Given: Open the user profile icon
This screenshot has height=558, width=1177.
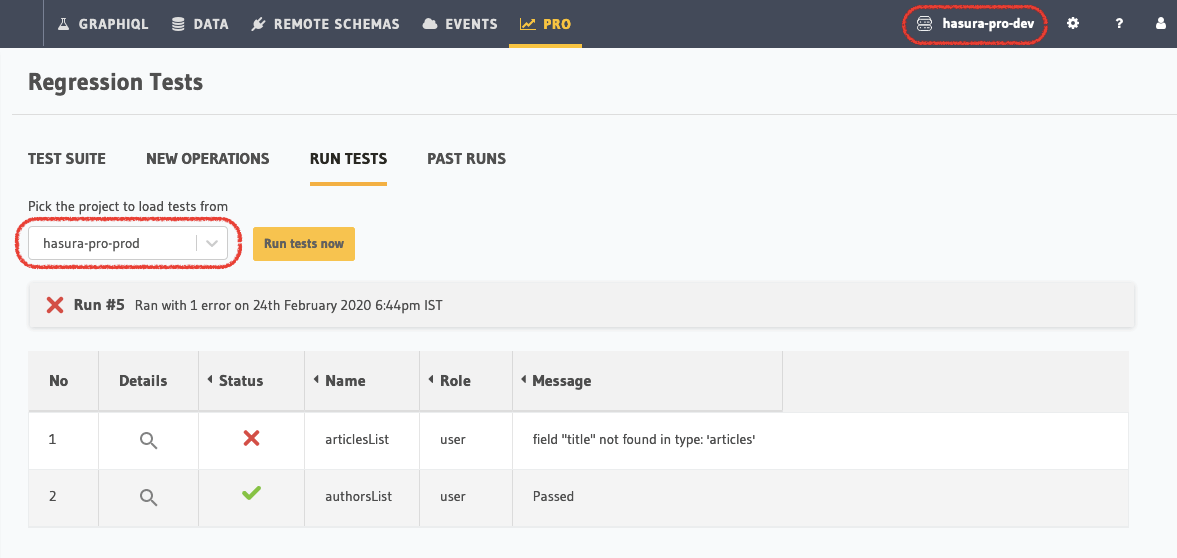Looking at the screenshot, I should [1161, 23].
